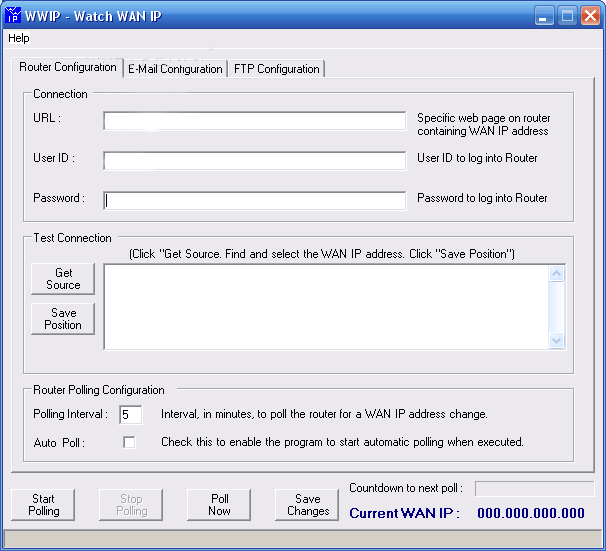
Task: Close the WWIP window
Action: point(590,16)
